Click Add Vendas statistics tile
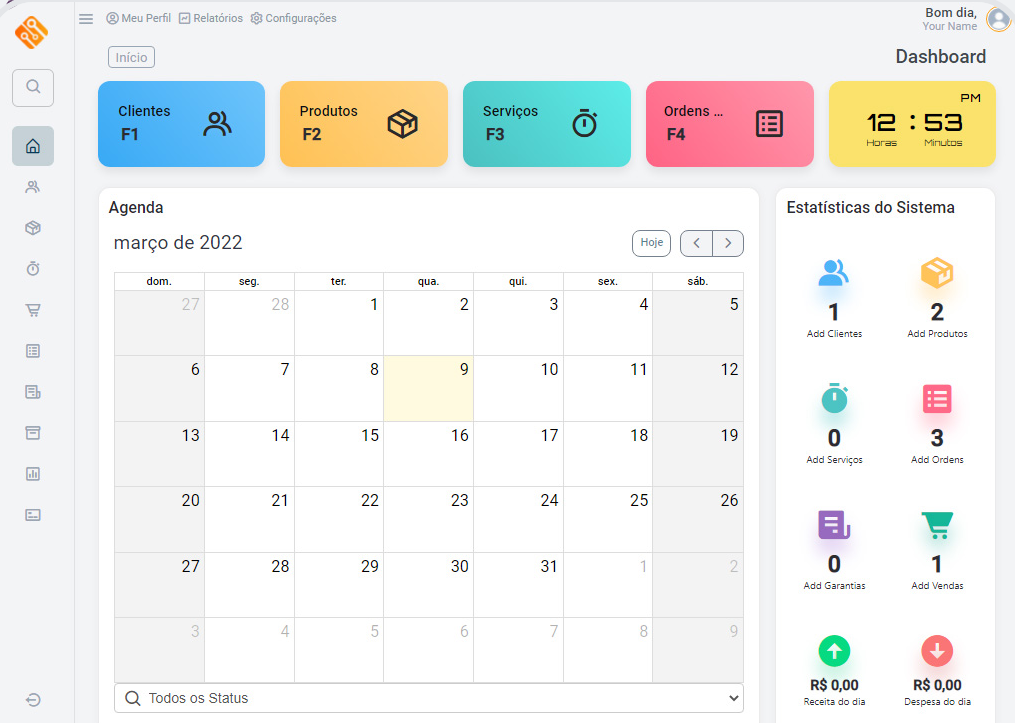This screenshot has width=1015, height=723. [936, 551]
